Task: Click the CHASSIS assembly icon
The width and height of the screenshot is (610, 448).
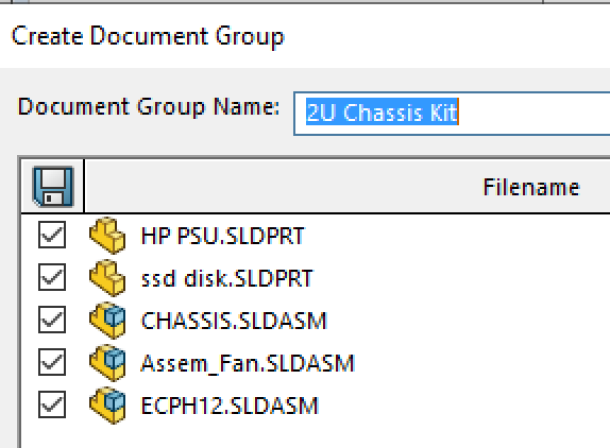Action: pos(105,321)
